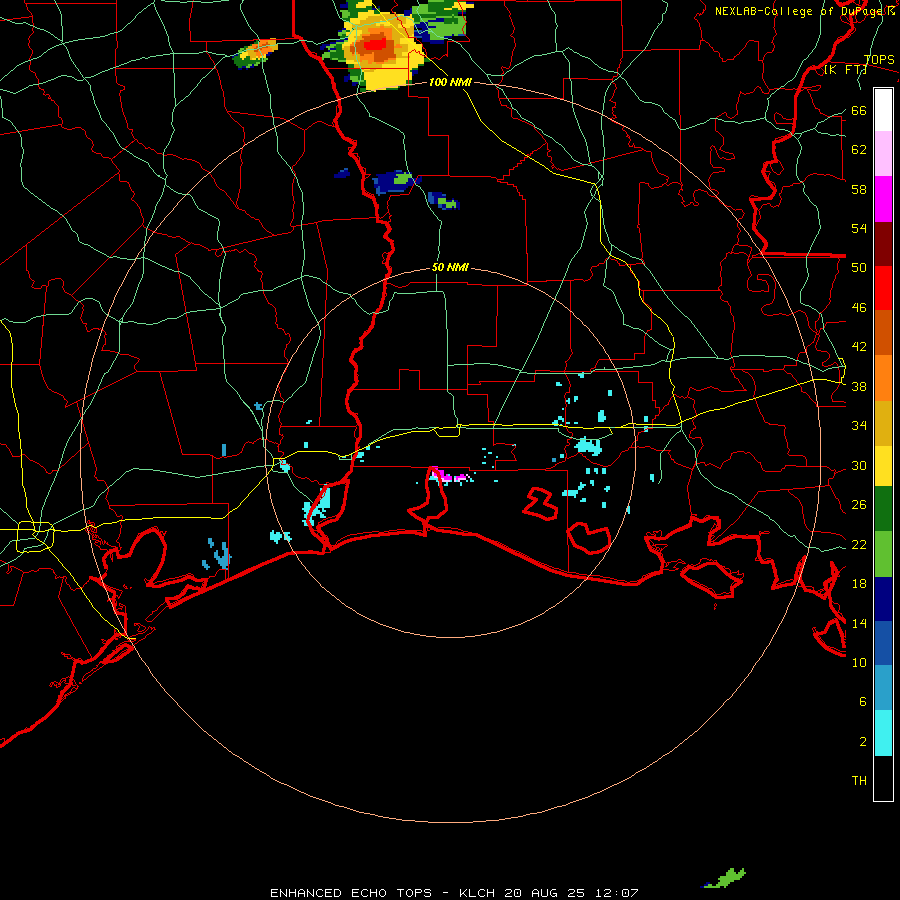Click the red core of the large storm
The height and width of the screenshot is (900, 900).
[375, 44]
